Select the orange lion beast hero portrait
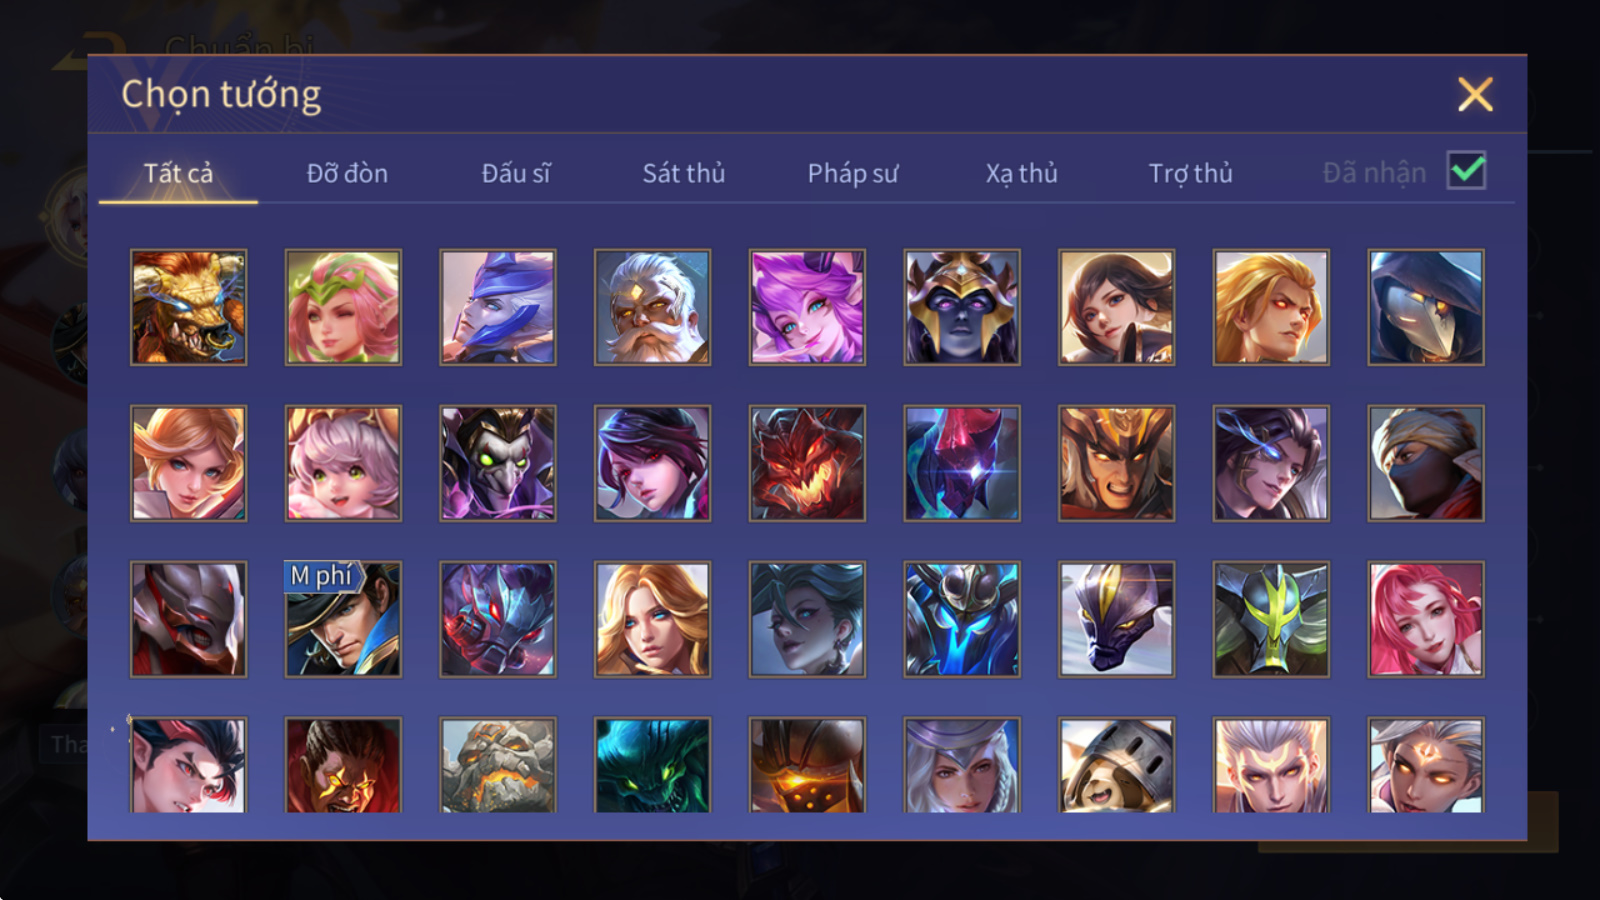1600x900 pixels. coord(189,307)
